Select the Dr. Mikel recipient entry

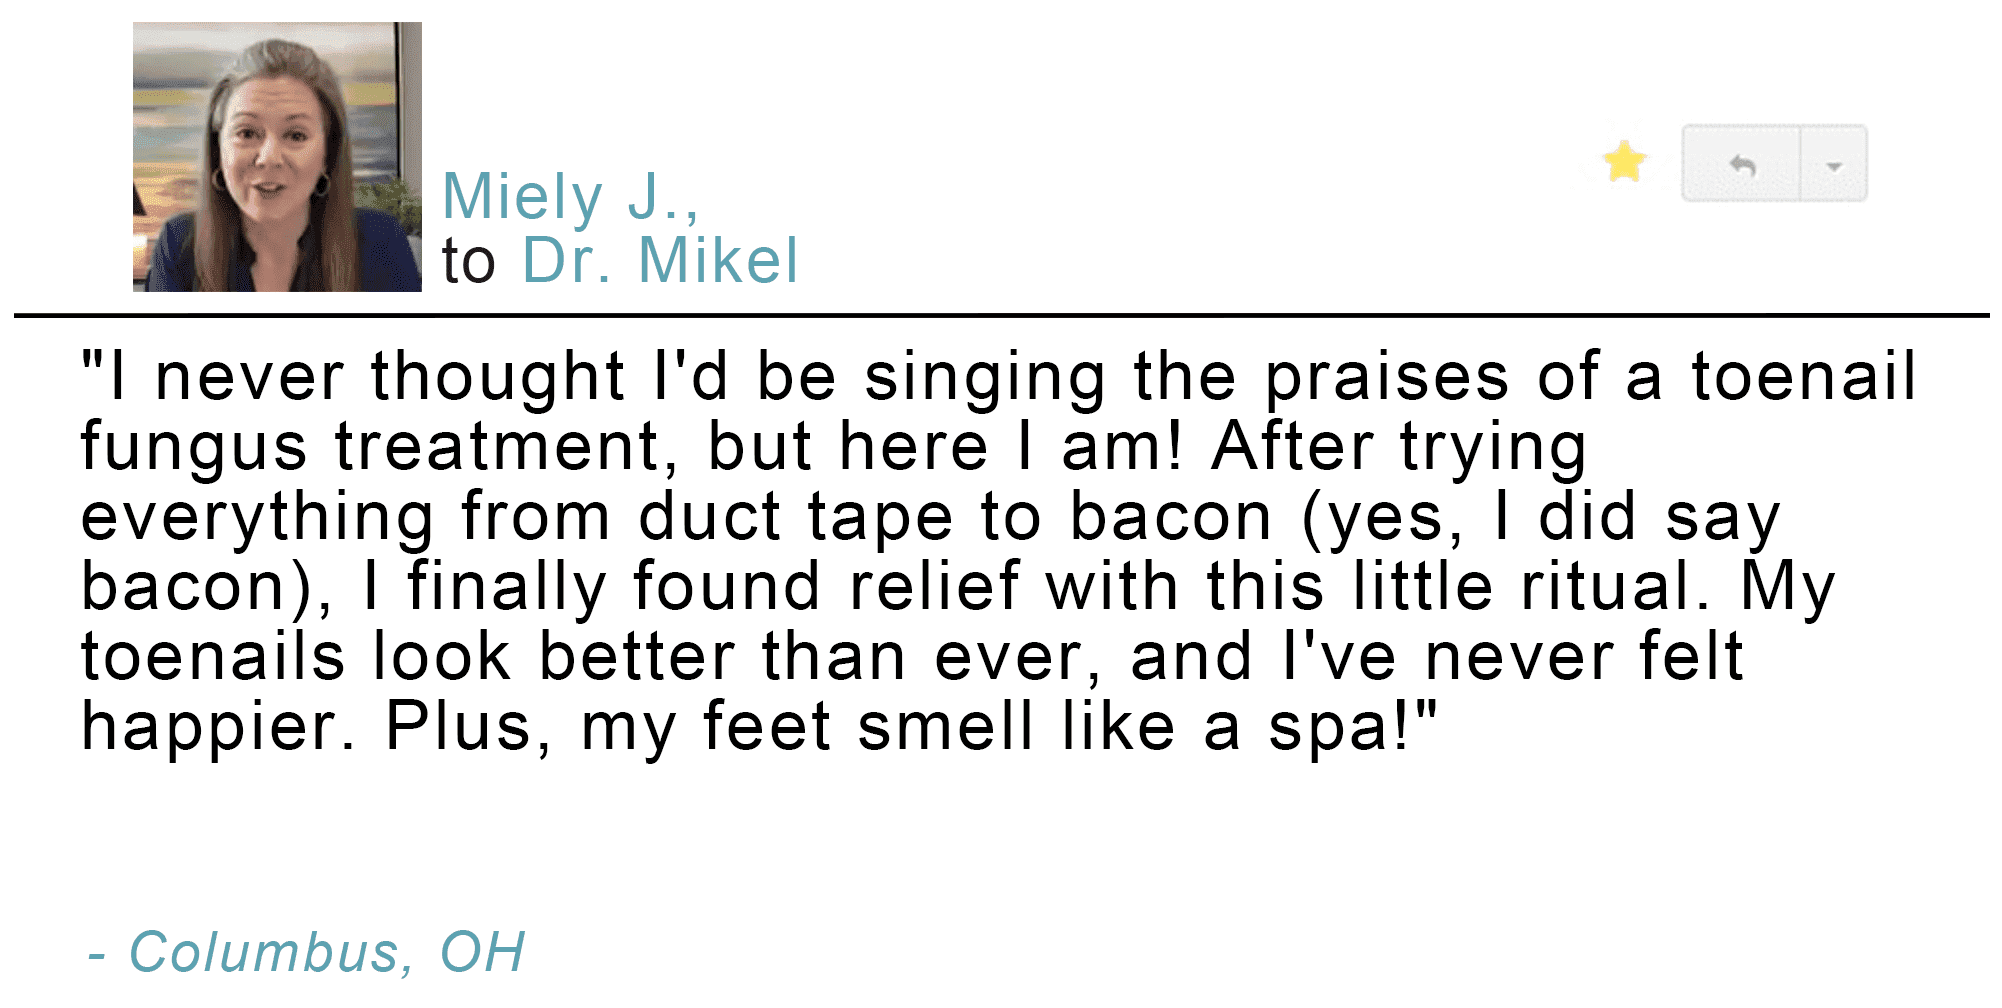[x=658, y=262]
